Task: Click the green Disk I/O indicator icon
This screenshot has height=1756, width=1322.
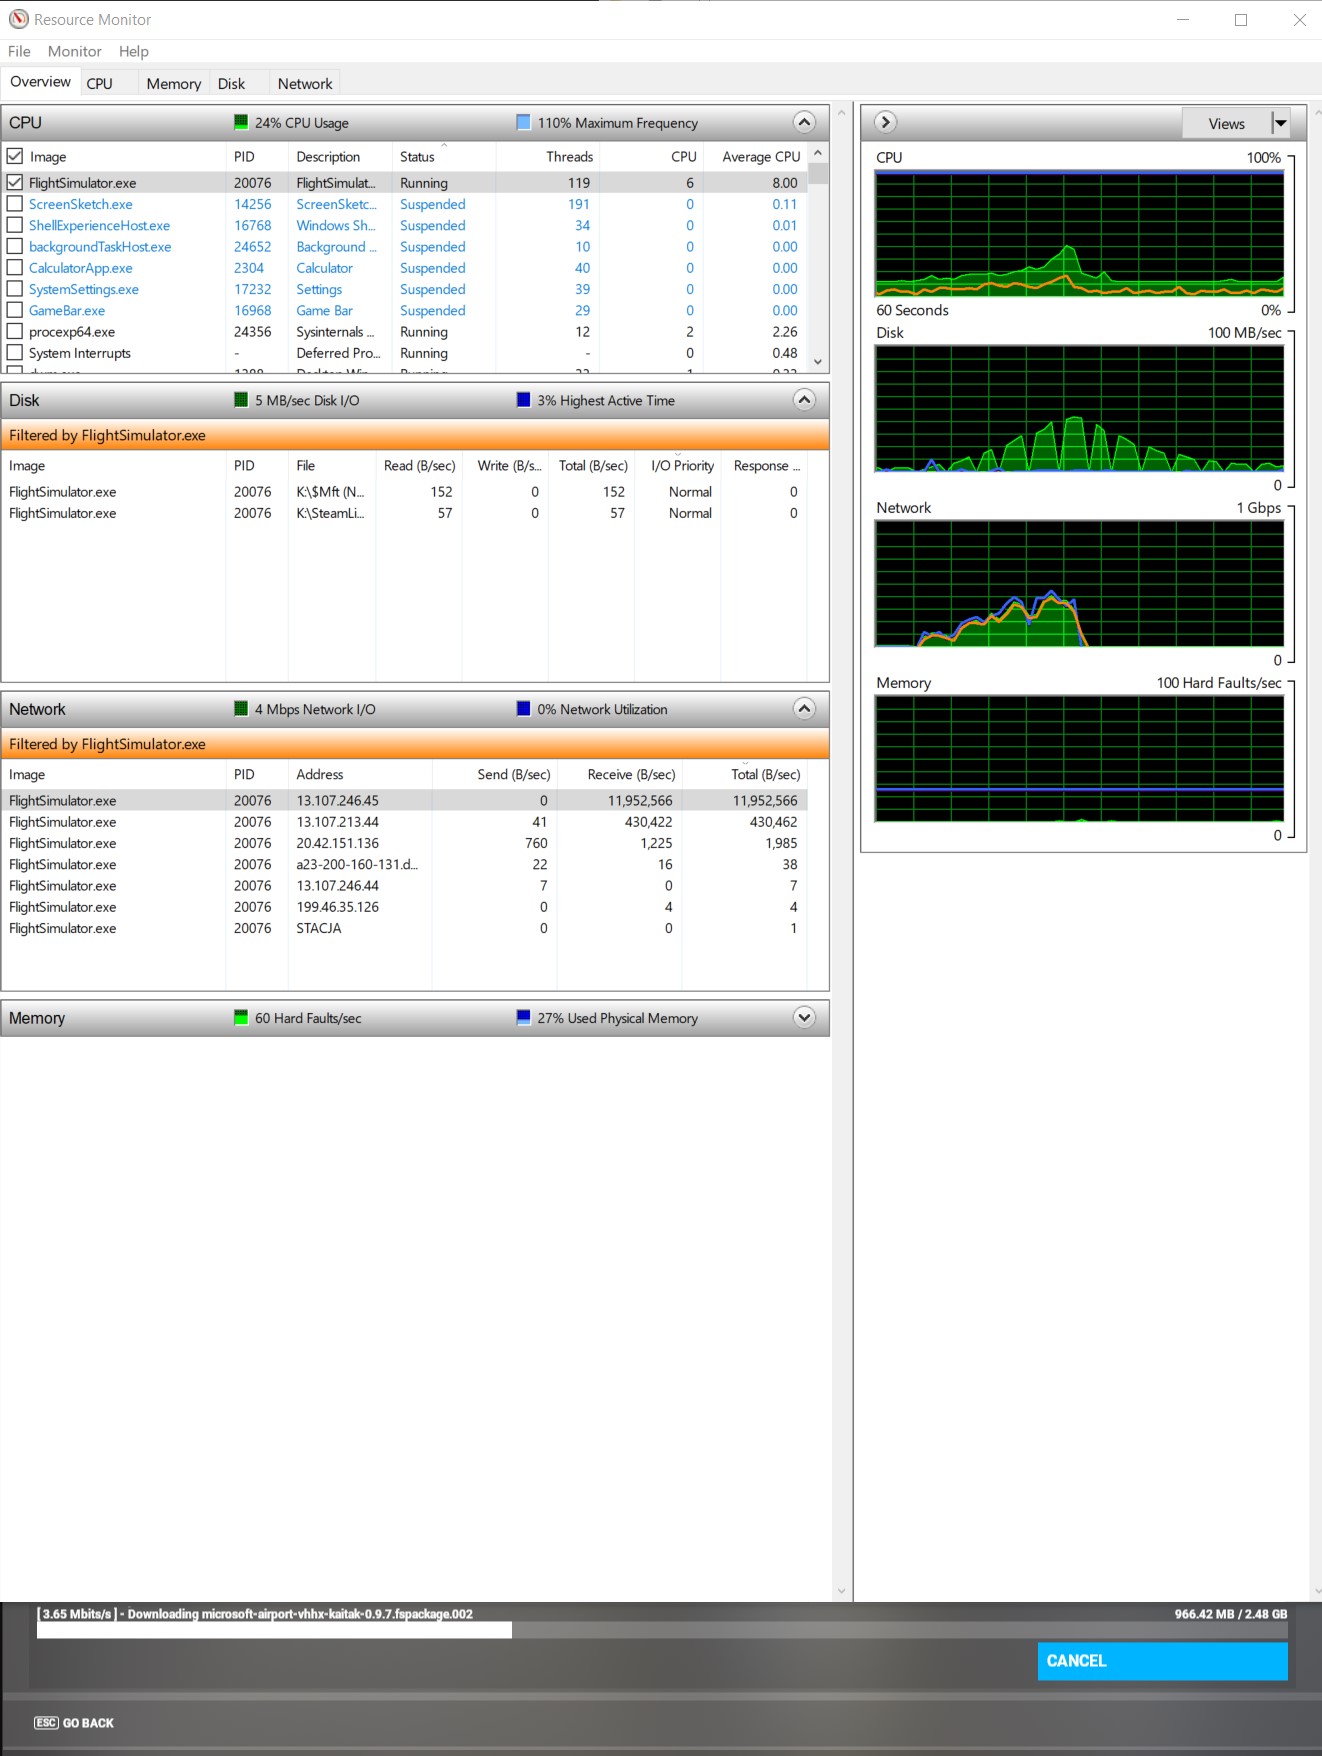Action: click(x=241, y=400)
